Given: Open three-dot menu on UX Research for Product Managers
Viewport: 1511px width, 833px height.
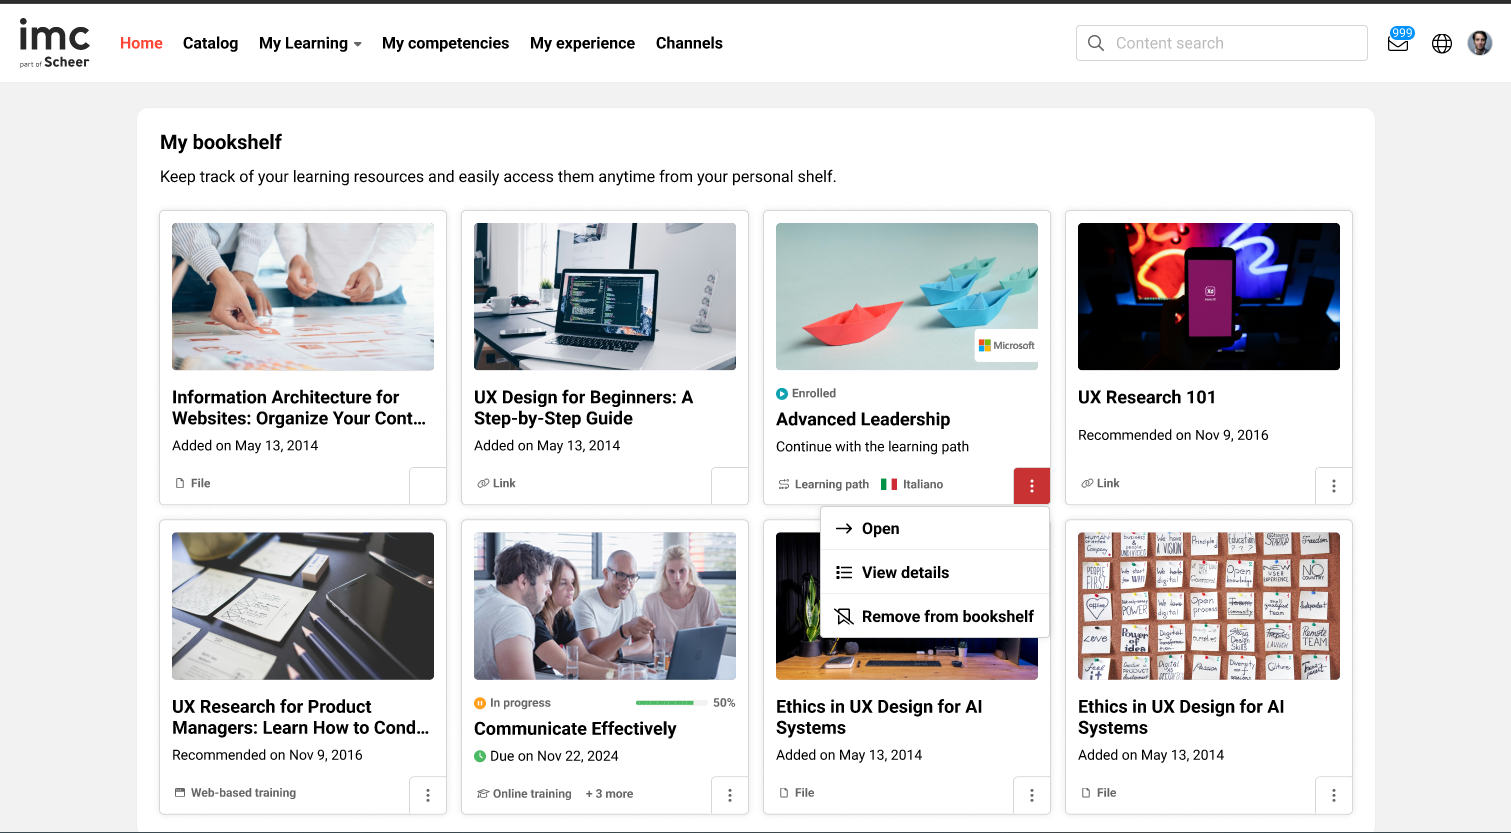Looking at the screenshot, I should coord(427,795).
